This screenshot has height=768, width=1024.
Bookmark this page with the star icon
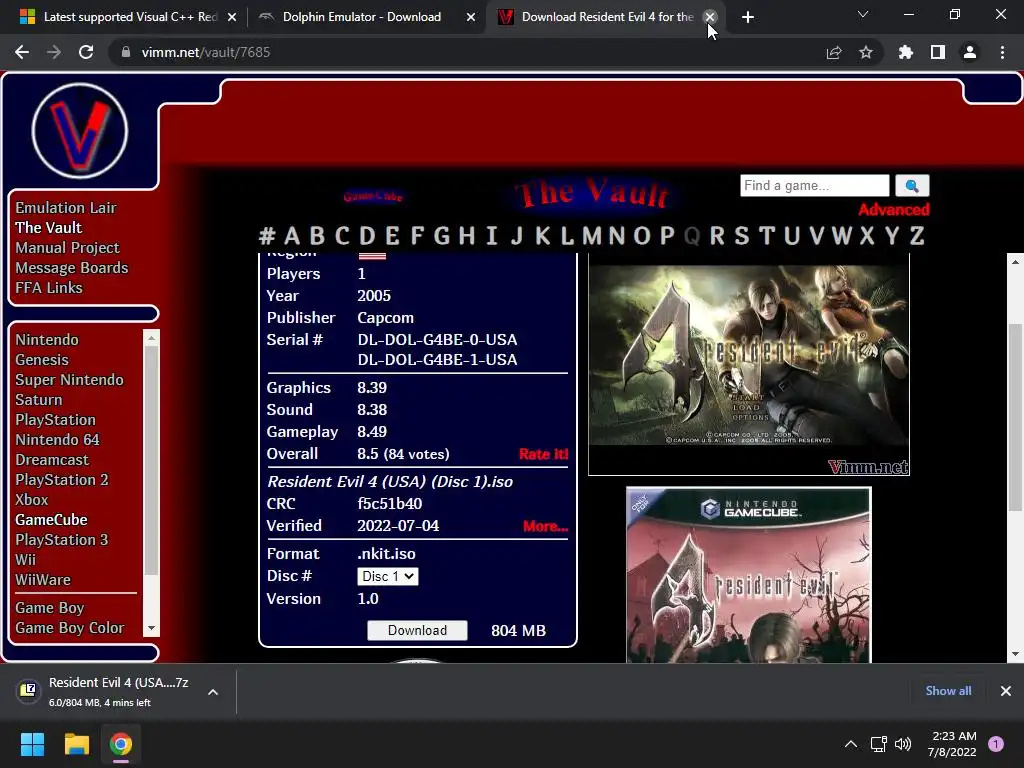[866, 52]
